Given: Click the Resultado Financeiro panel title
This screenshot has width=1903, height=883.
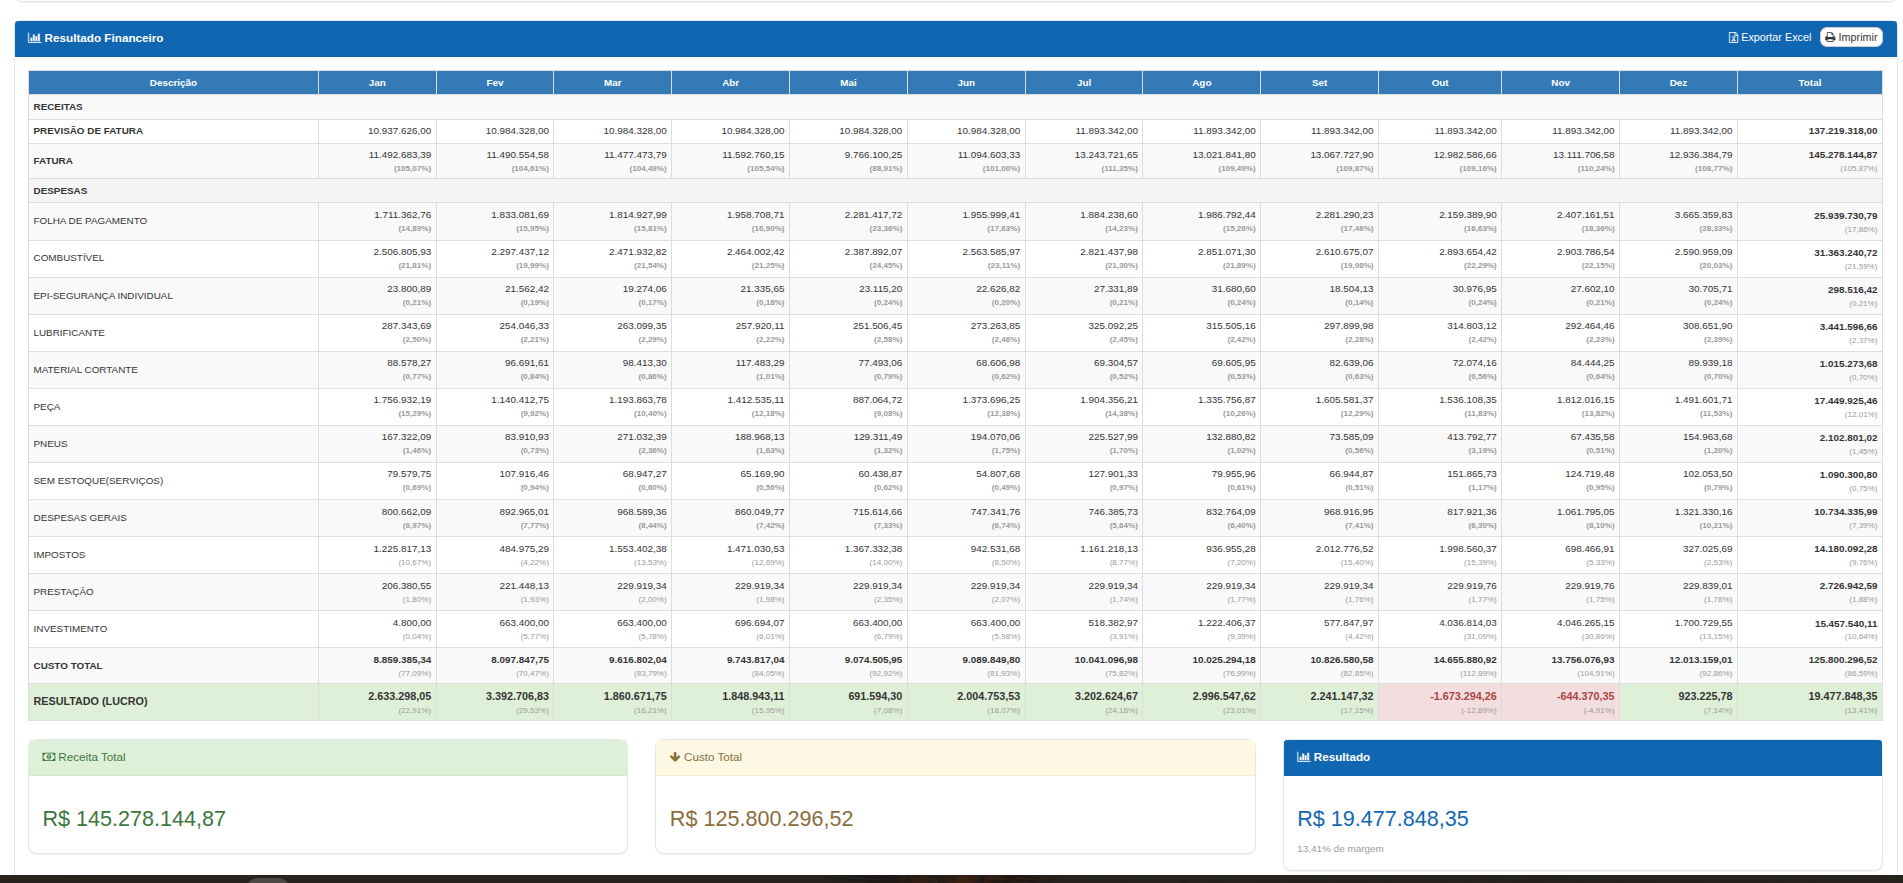Looking at the screenshot, I should [104, 38].
